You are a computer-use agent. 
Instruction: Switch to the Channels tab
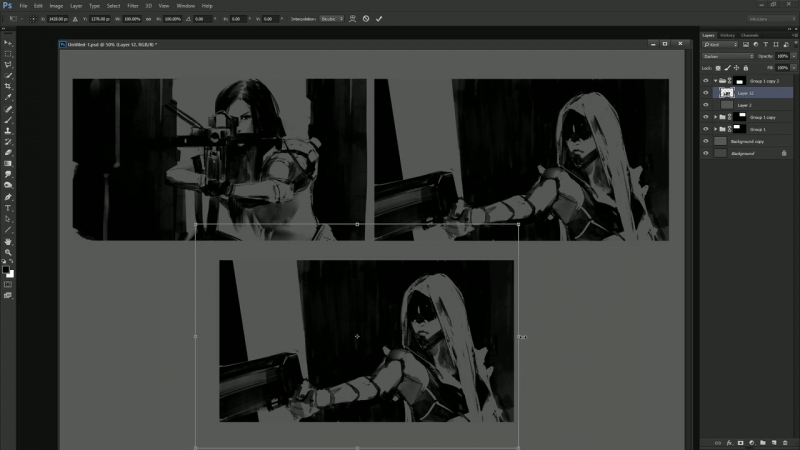[x=749, y=35]
